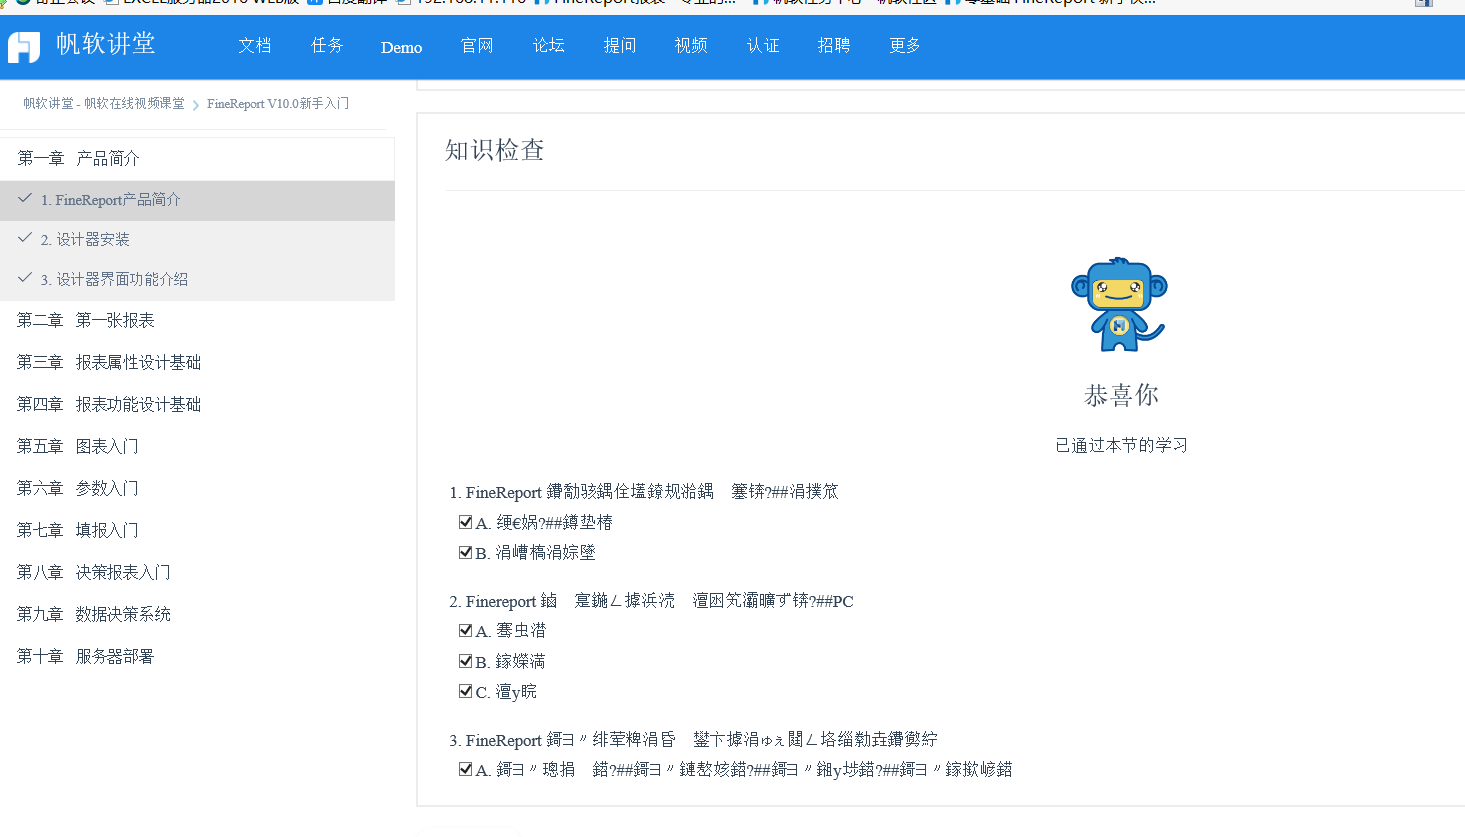The height and width of the screenshot is (837, 1465).
Task: Click the 已通过本节的学习 message
Action: click(1121, 445)
